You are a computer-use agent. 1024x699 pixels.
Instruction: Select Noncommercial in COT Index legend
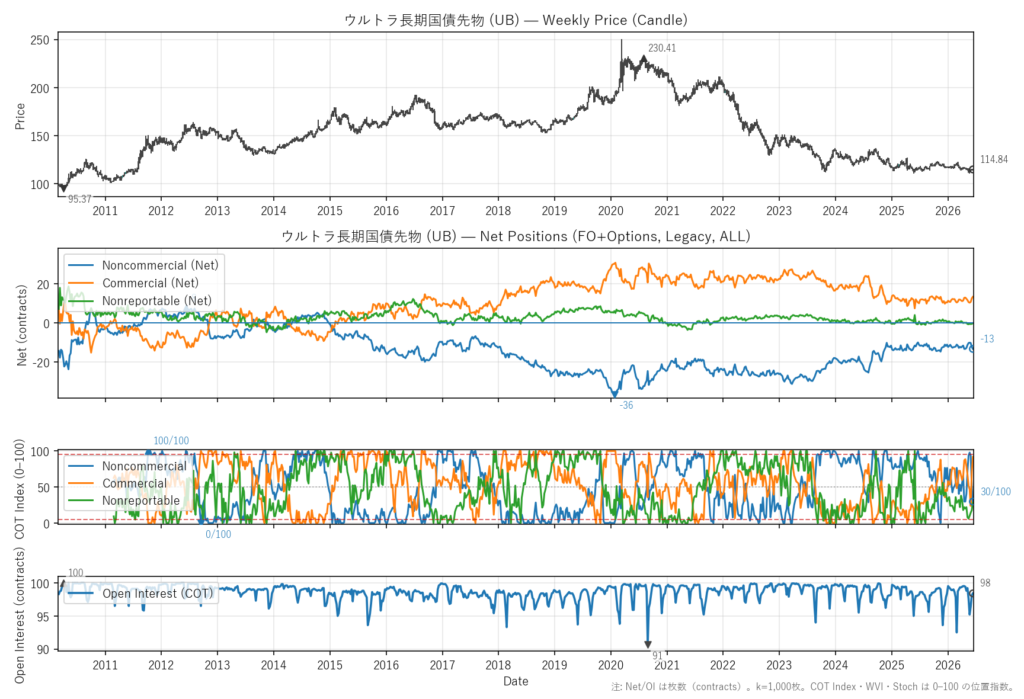[x=127, y=466]
